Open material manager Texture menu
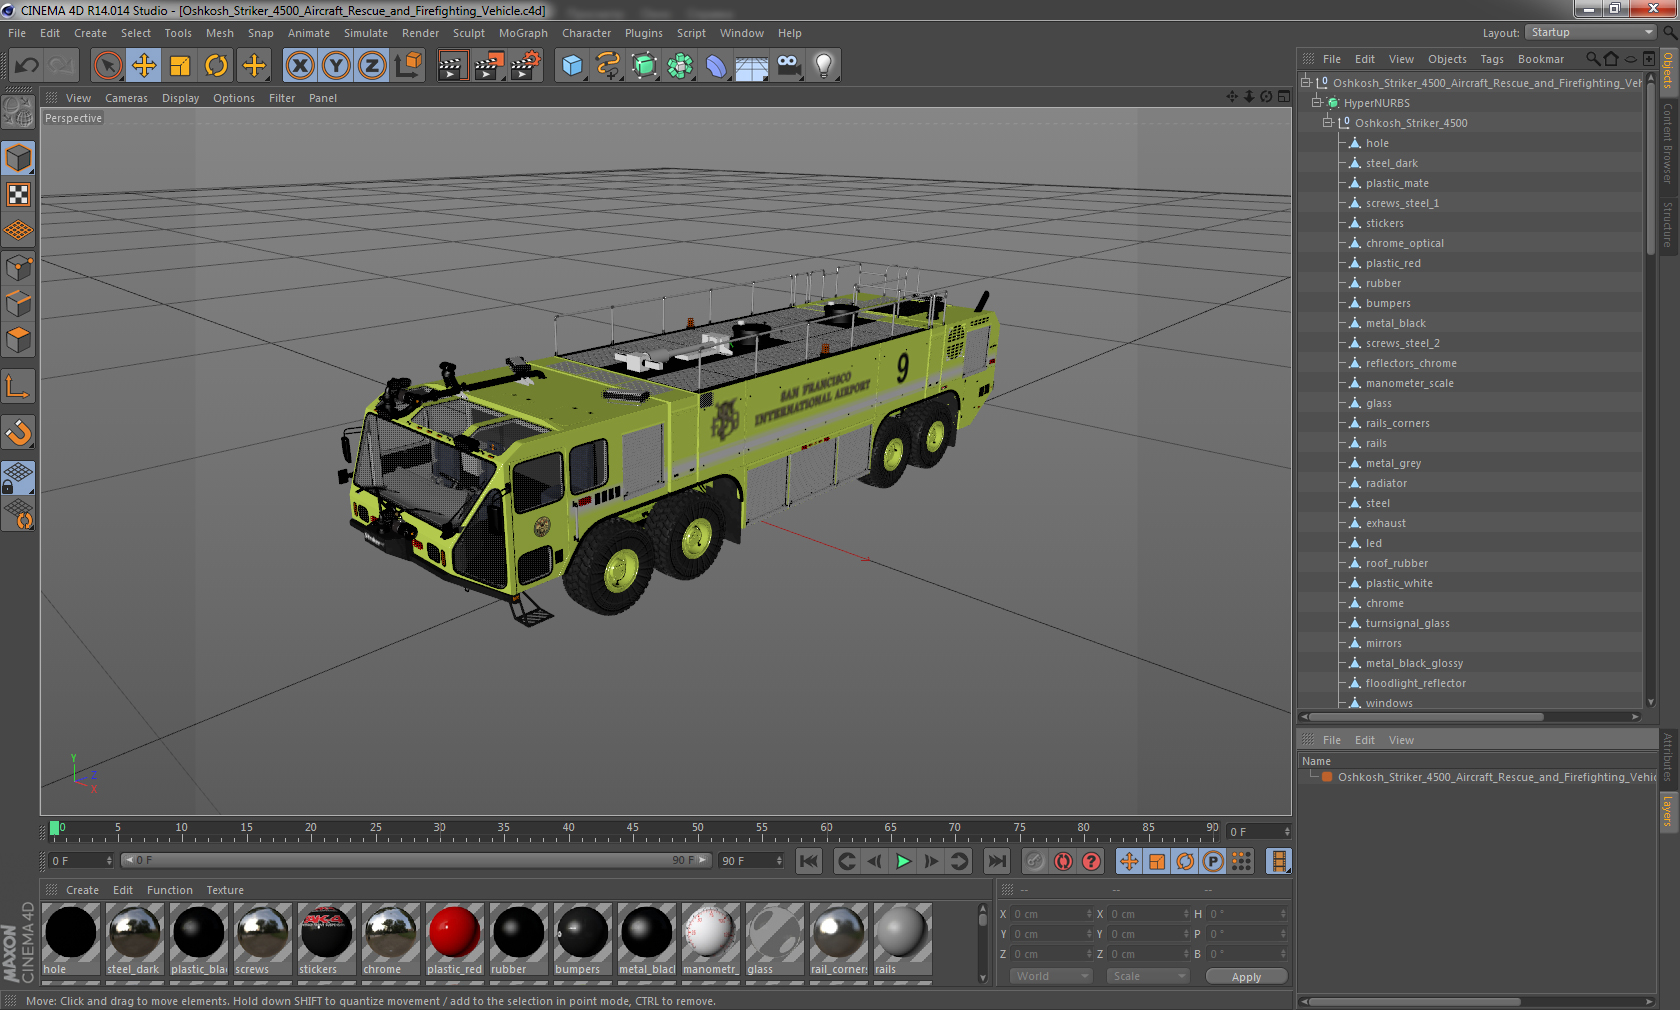Image resolution: width=1680 pixels, height=1010 pixels. 225,890
